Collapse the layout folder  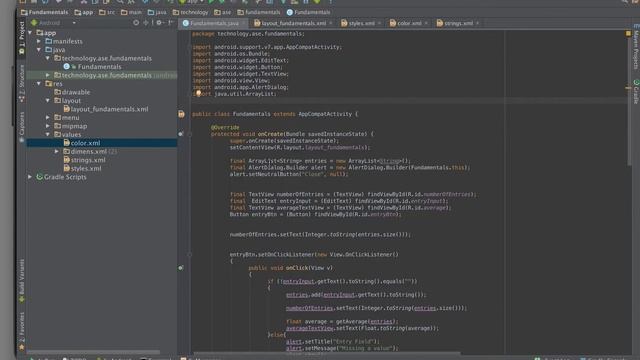coord(48,100)
